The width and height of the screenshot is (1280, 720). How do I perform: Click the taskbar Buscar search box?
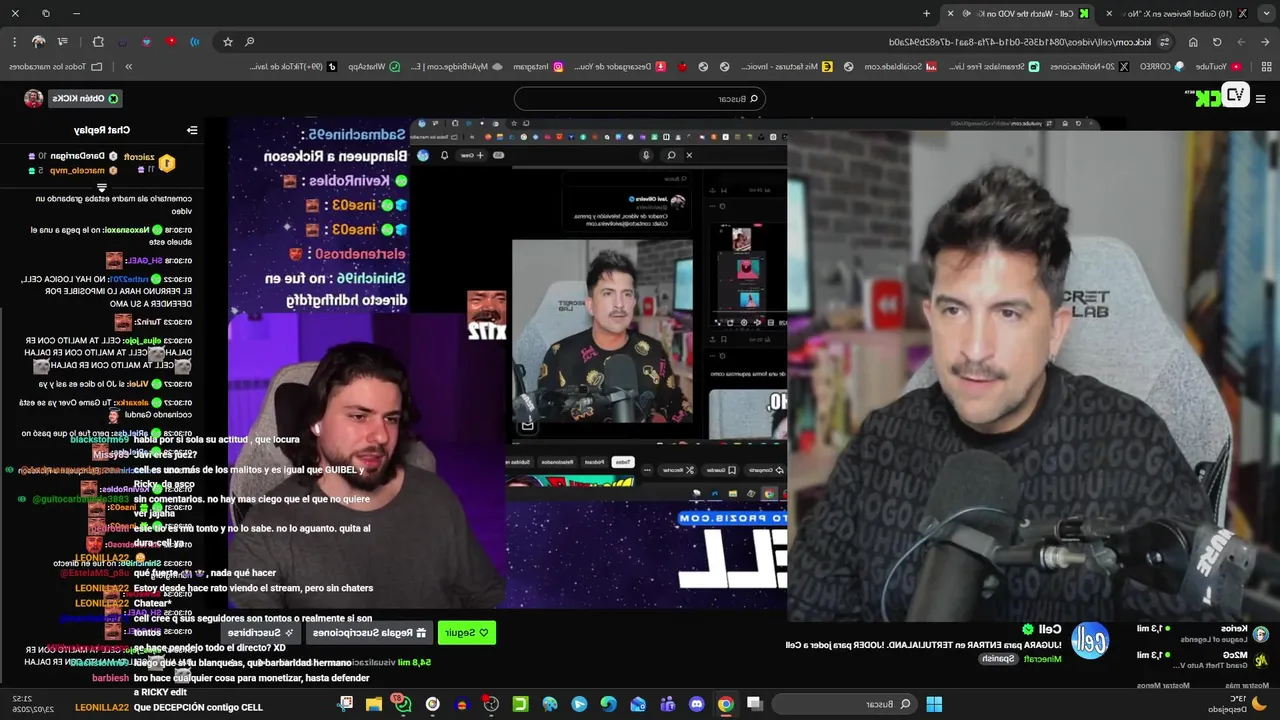[842, 704]
